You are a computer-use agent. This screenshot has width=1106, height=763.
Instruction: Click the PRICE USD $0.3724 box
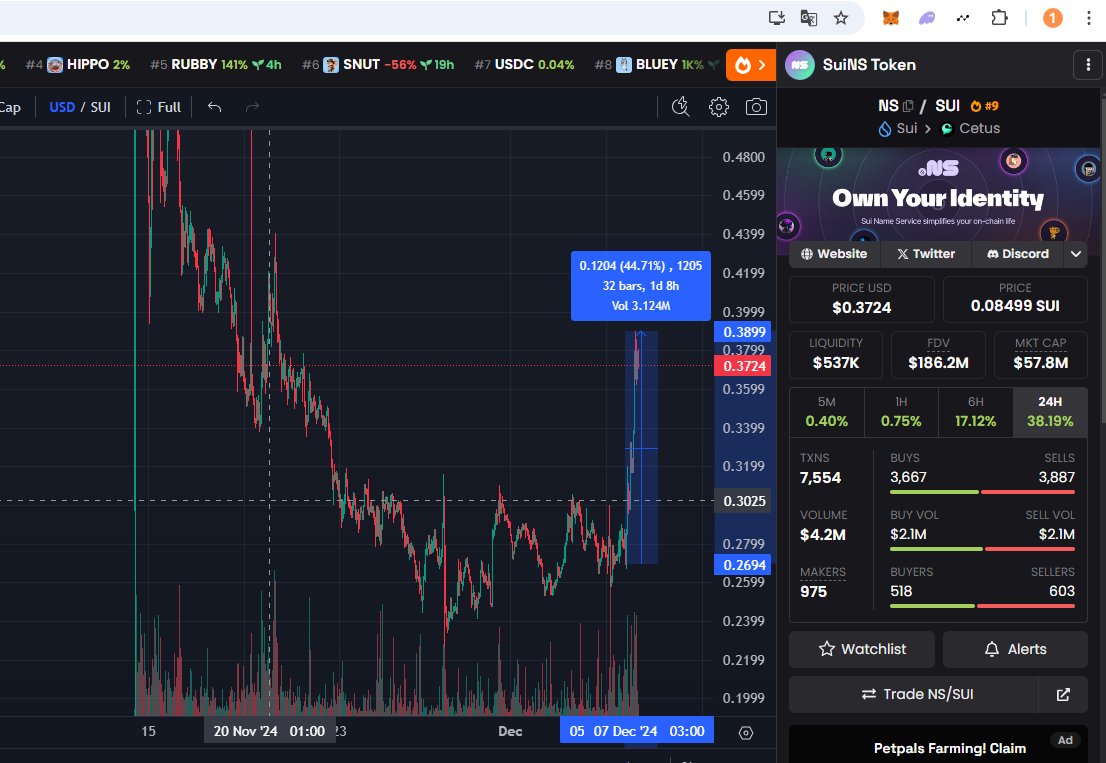[x=861, y=298]
